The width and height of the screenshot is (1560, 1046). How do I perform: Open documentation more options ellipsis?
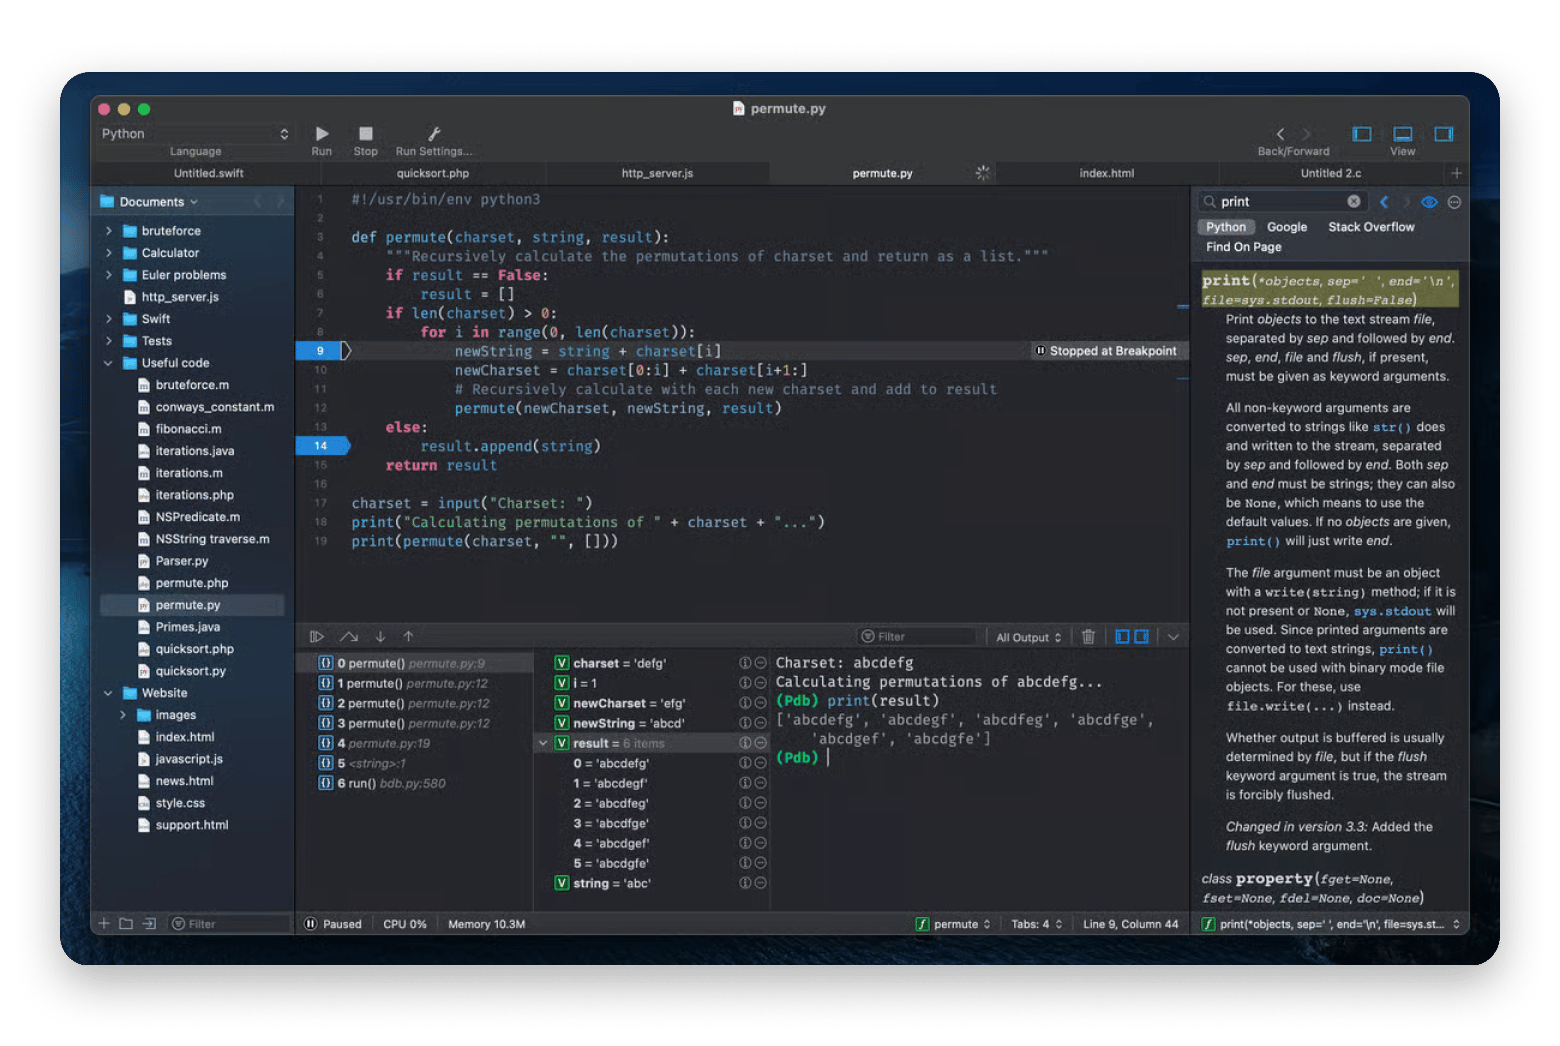(1455, 201)
